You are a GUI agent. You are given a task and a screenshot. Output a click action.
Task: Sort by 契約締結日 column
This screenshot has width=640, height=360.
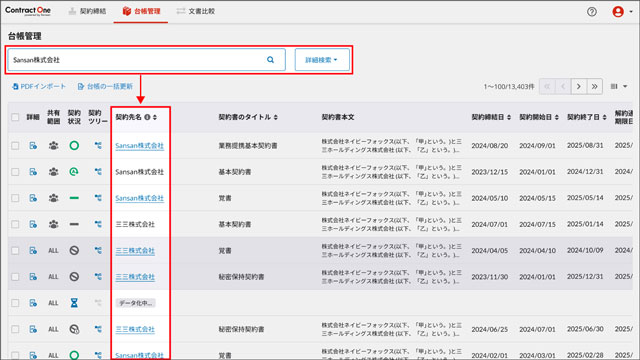pyautogui.click(x=491, y=117)
